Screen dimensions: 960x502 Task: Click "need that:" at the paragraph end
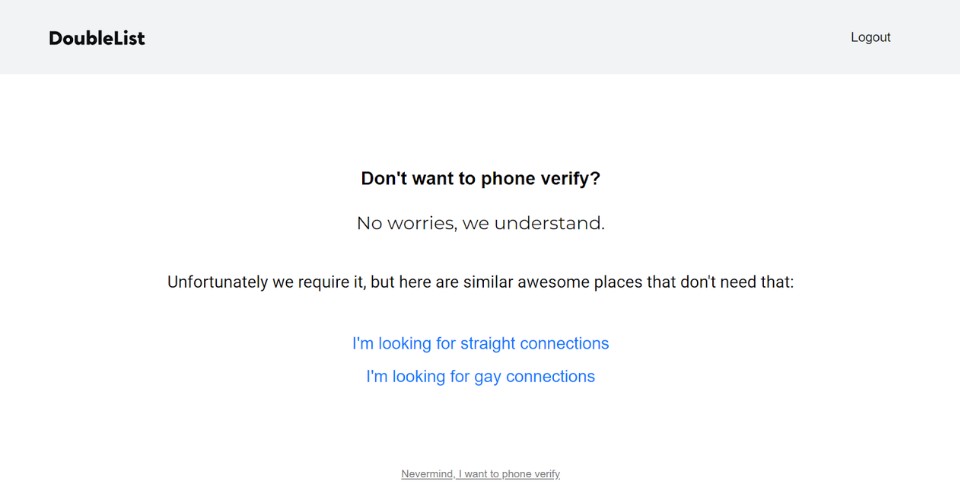tap(758, 282)
